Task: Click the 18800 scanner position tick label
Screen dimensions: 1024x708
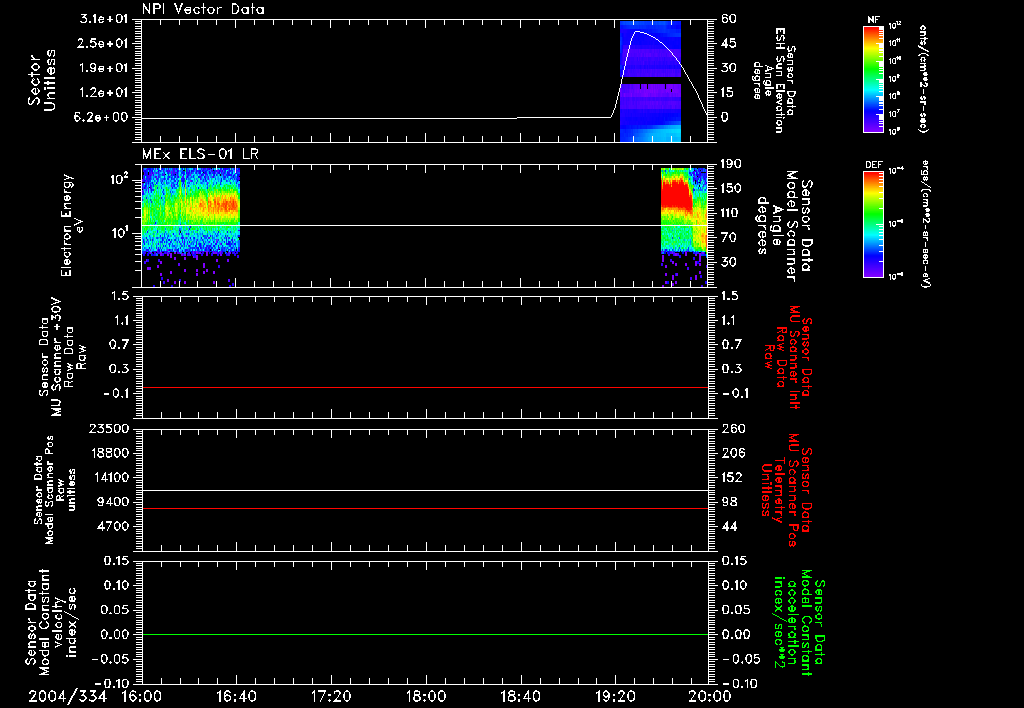Action: pos(108,453)
